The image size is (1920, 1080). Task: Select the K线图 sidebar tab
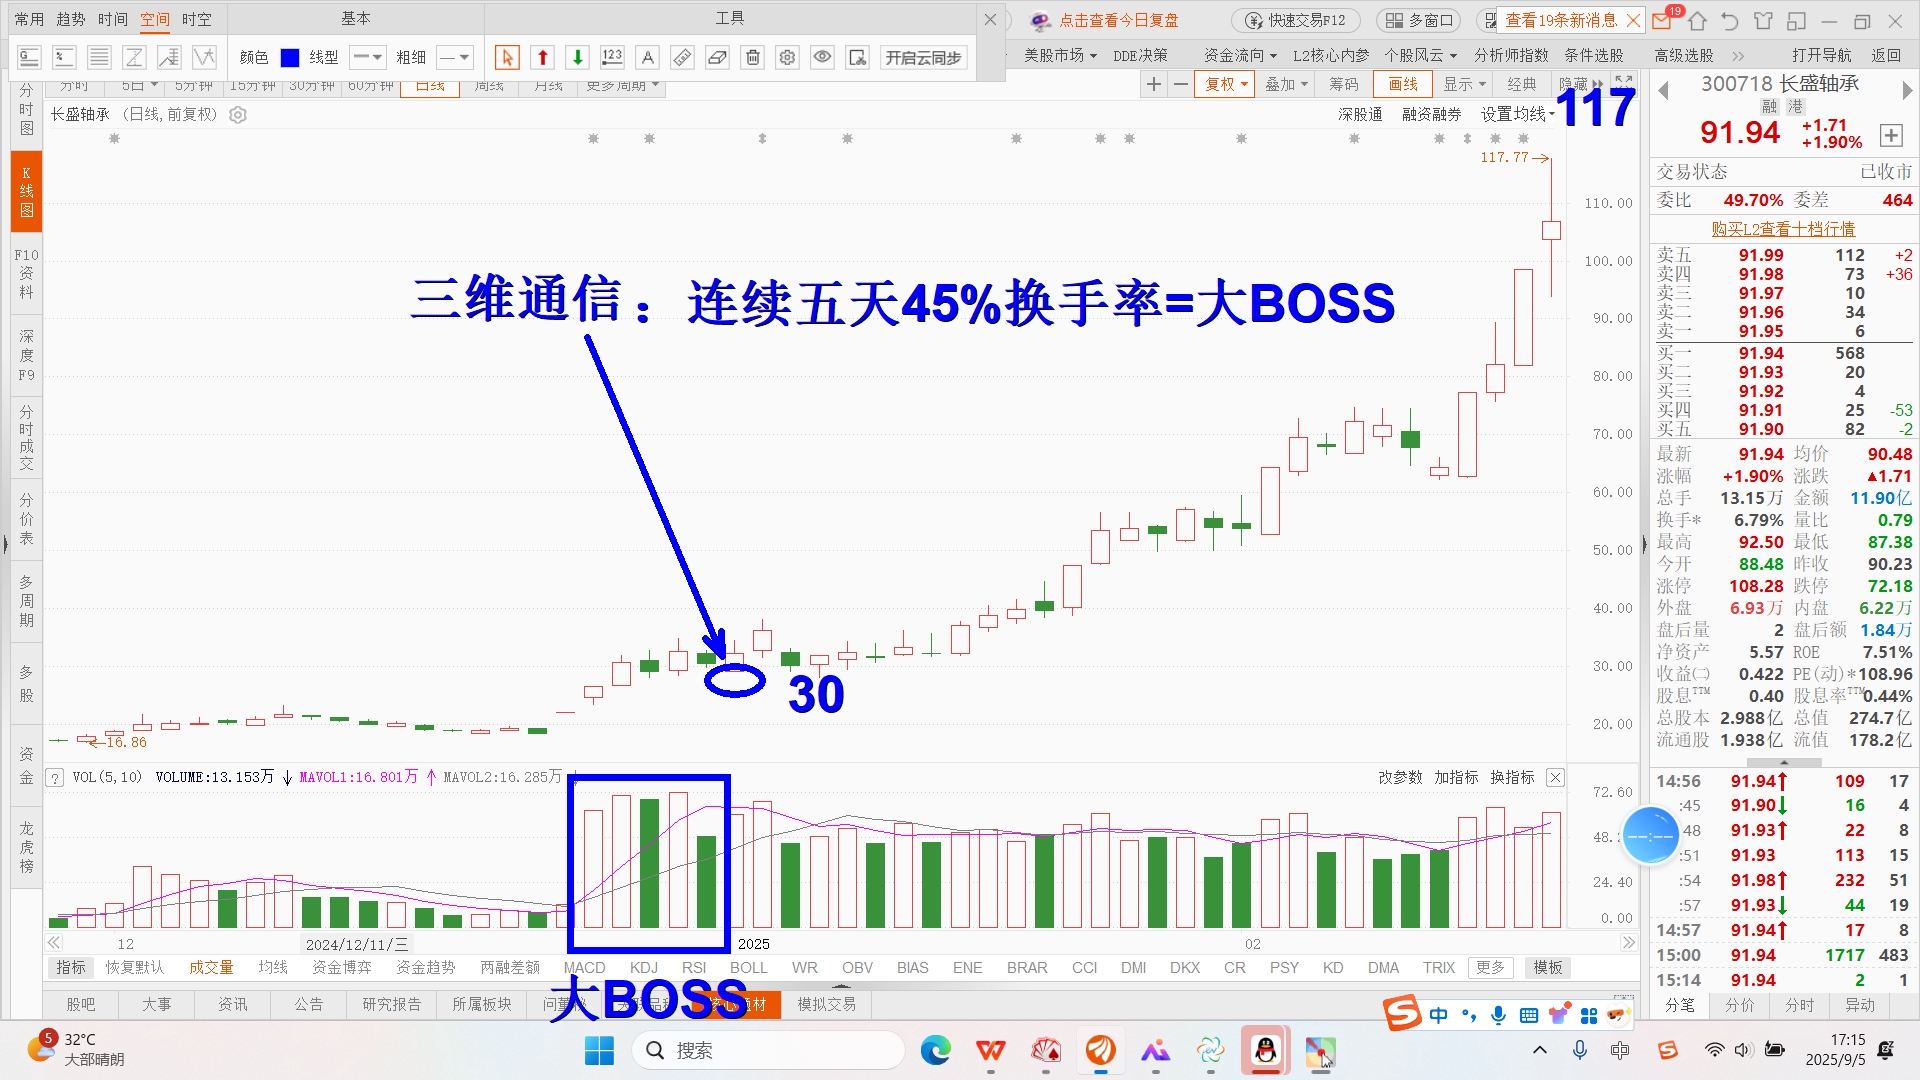[27, 191]
